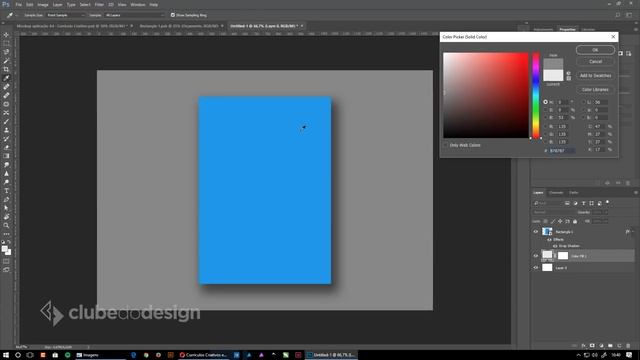Open Windows Start menu
This screenshot has height=360, width=640.
pos(6,355)
